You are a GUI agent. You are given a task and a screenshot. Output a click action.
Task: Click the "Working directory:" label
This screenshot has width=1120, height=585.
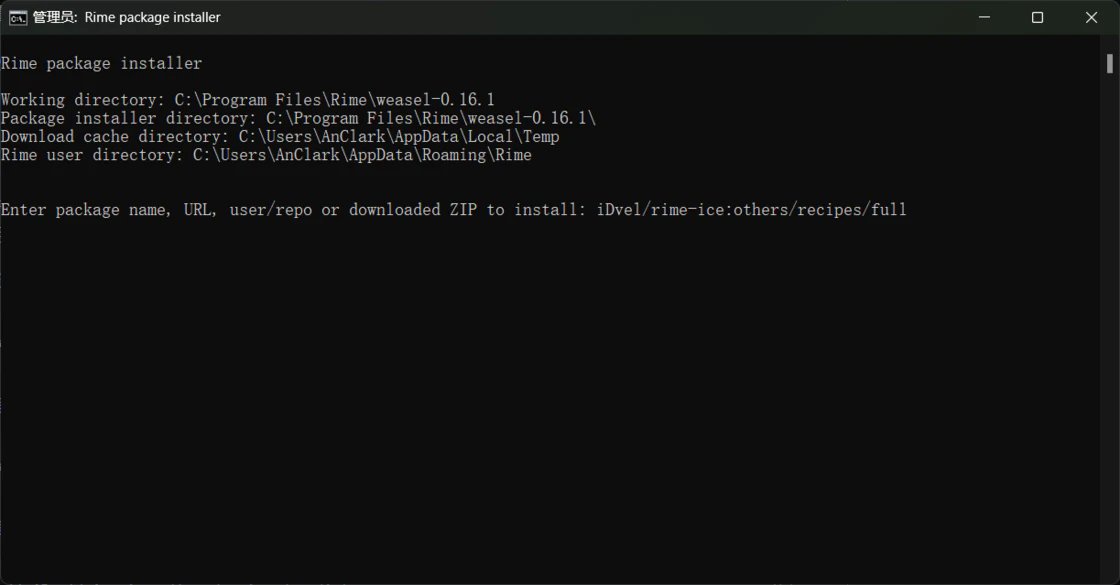[83, 100]
